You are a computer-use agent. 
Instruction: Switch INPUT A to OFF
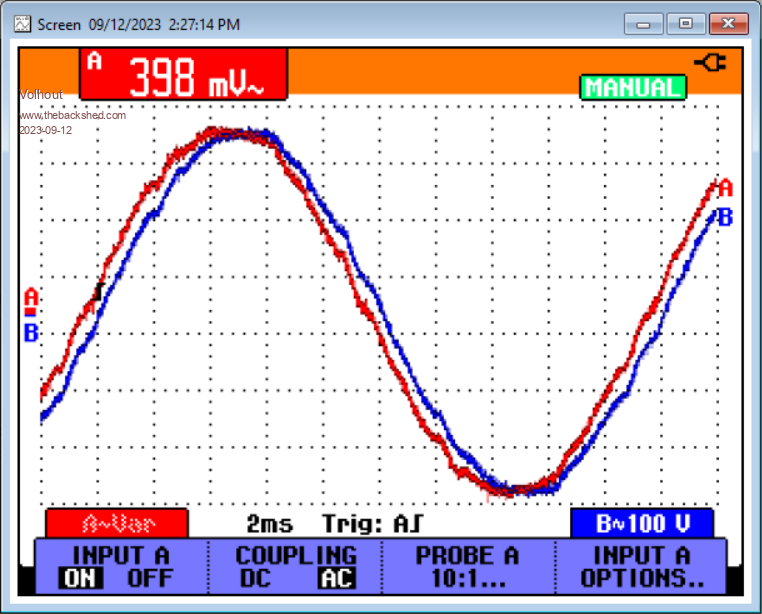pos(149,577)
